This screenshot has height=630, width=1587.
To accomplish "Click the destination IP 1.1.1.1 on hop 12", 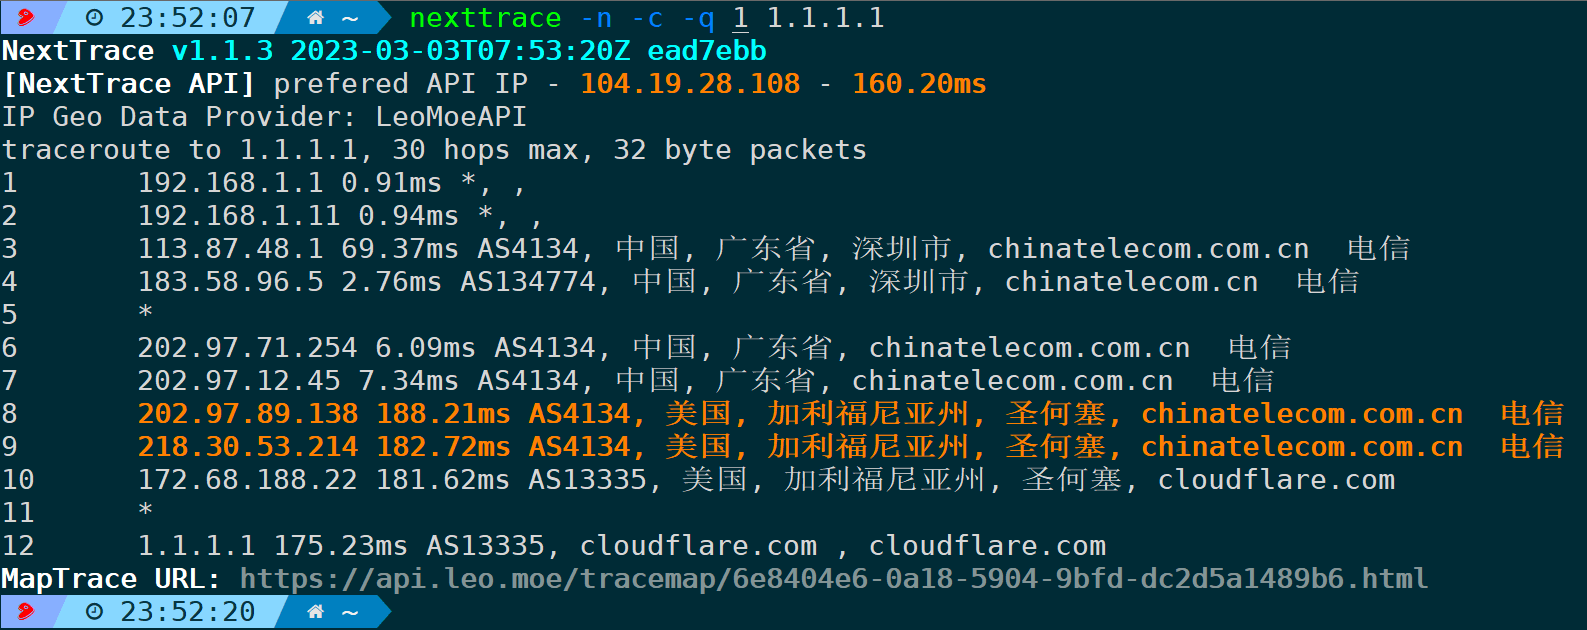I will click(197, 546).
